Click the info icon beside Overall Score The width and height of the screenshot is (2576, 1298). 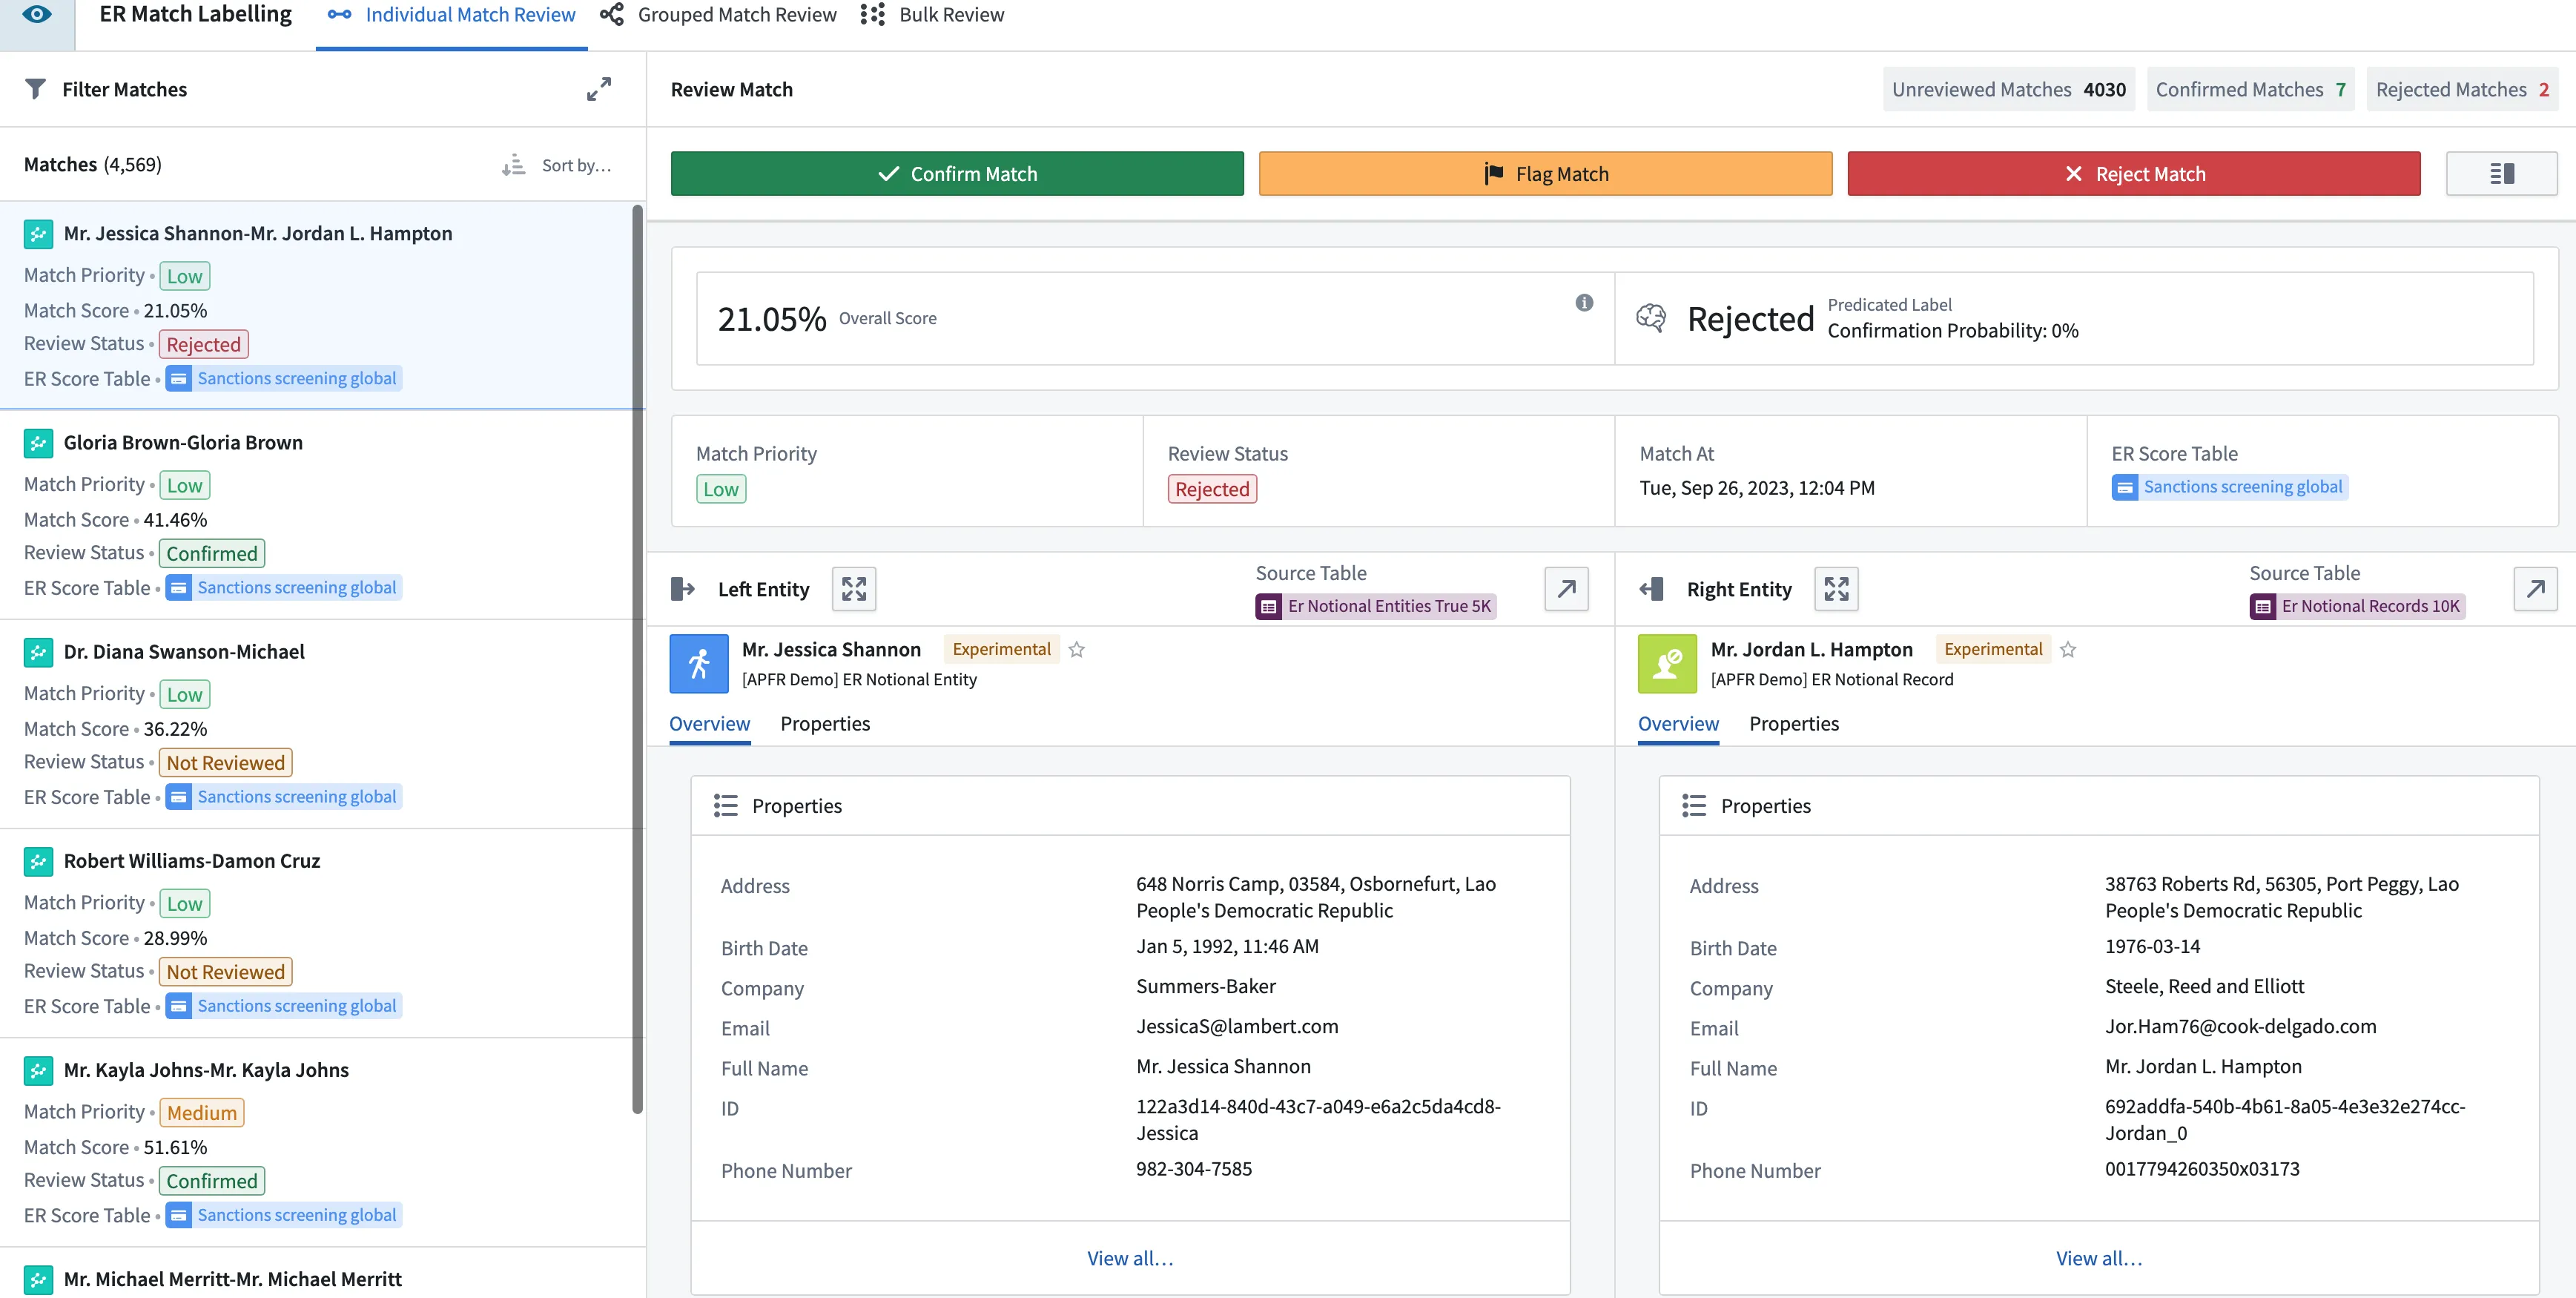pos(1583,303)
